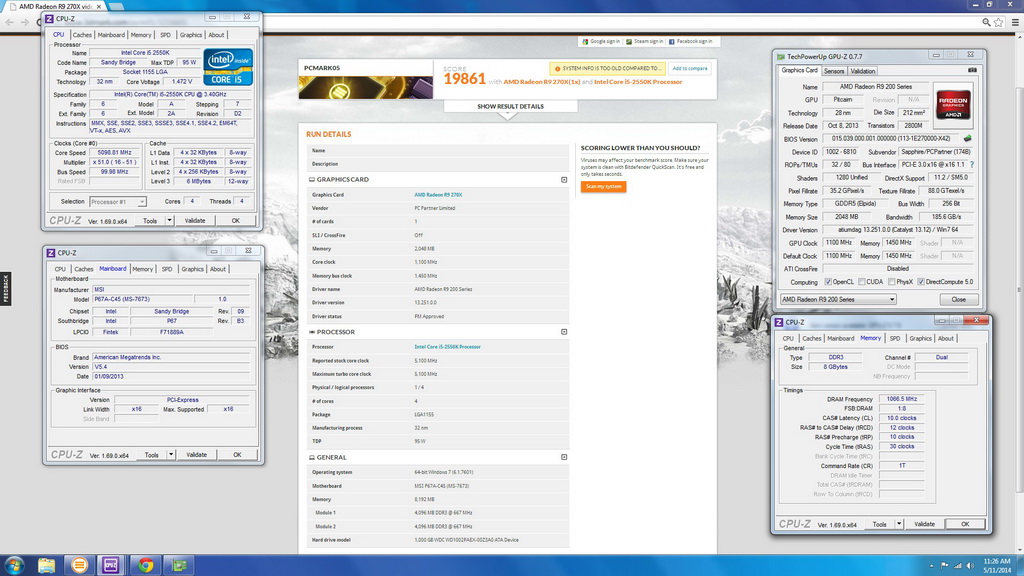Click the purple CPU-Z taskbar icon
The width and height of the screenshot is (1024, 576).
point(110,565)
